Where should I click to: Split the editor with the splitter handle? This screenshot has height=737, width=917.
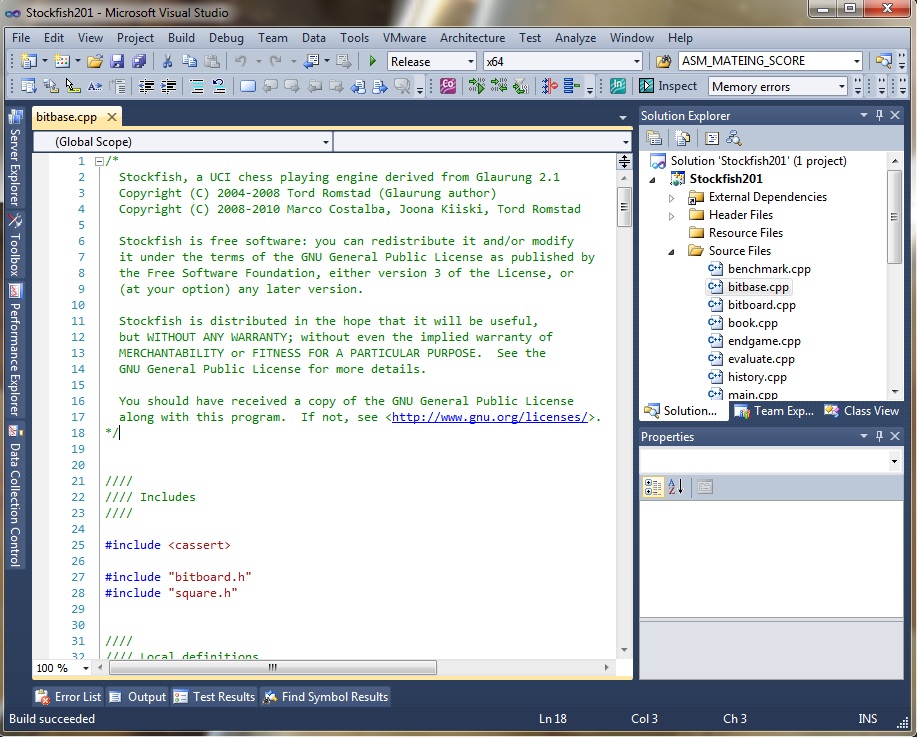(x=624, y=161)
